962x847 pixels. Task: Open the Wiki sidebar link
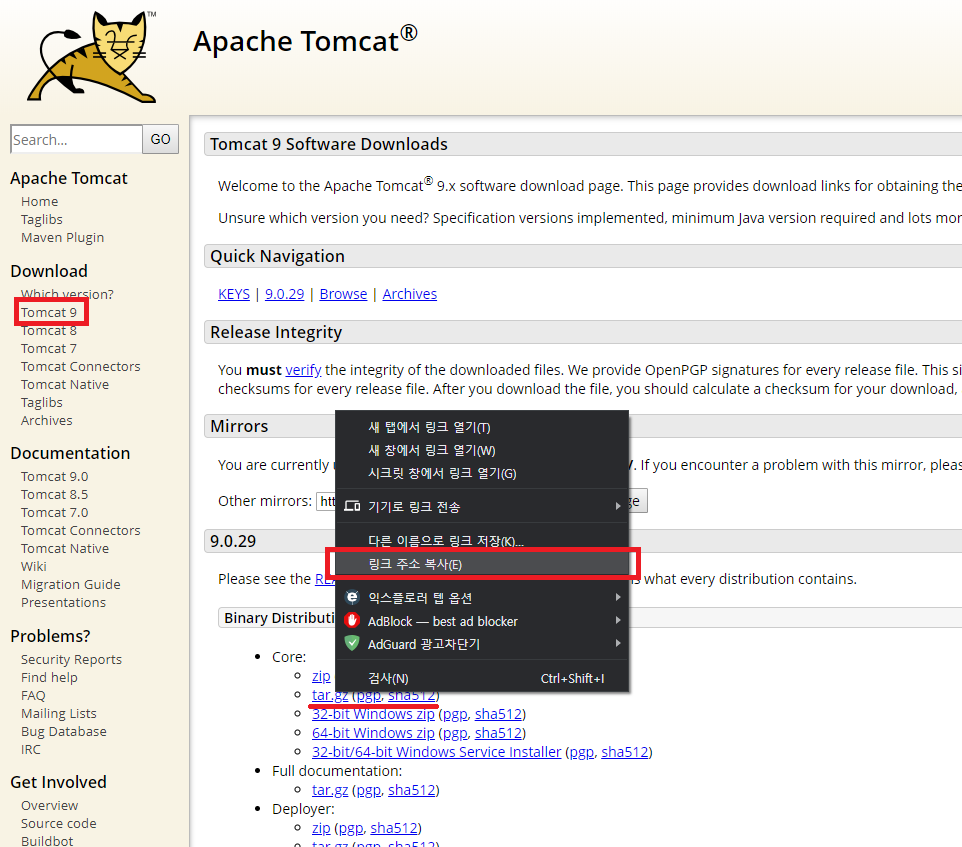click(33, 566)
